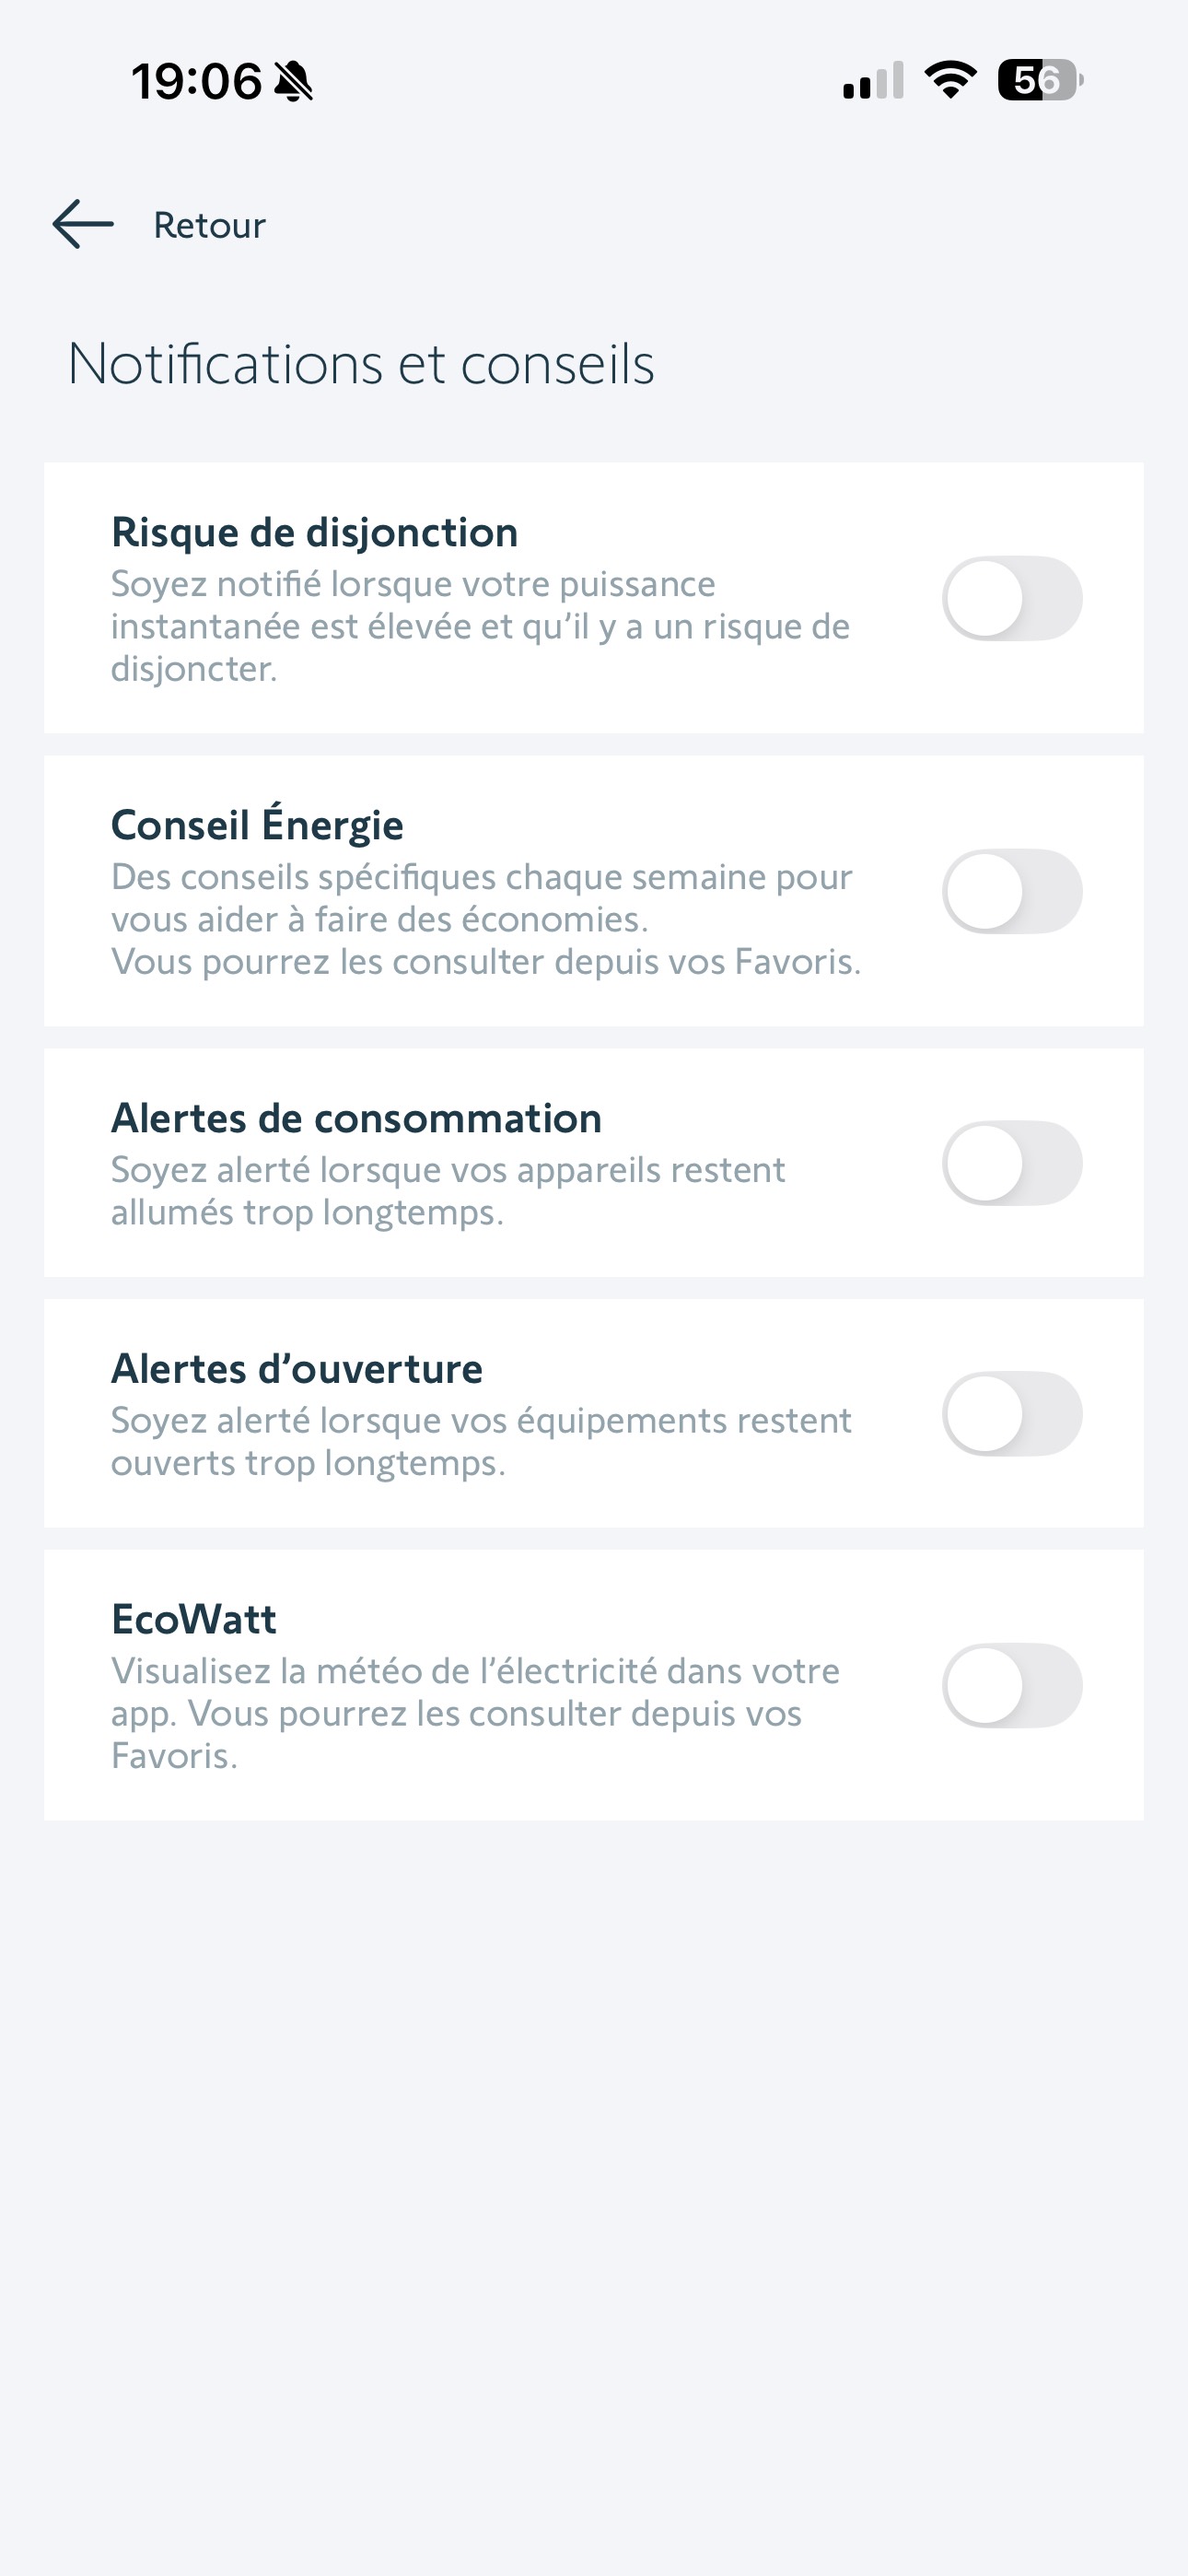Tap the Conseil Énergie title
This screenshot has height=2576, width=1188.
point(257,825)
